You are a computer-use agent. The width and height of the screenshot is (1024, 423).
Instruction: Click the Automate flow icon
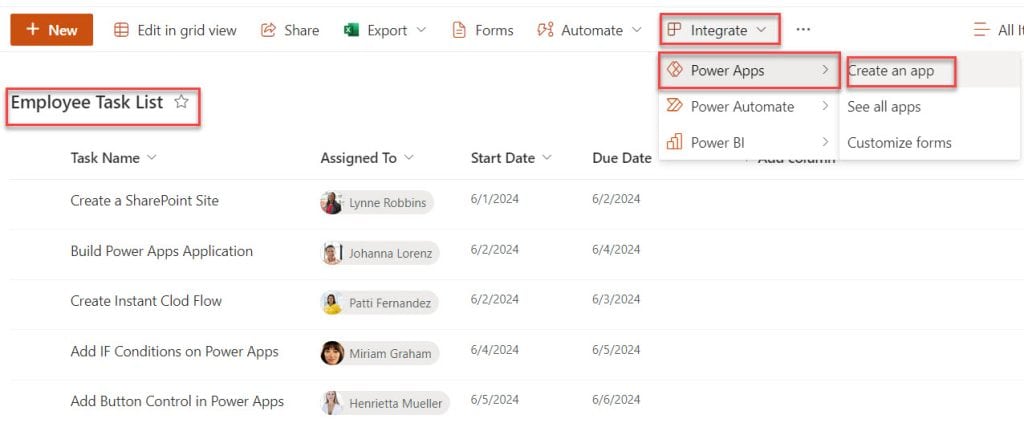tap(545, 30)
